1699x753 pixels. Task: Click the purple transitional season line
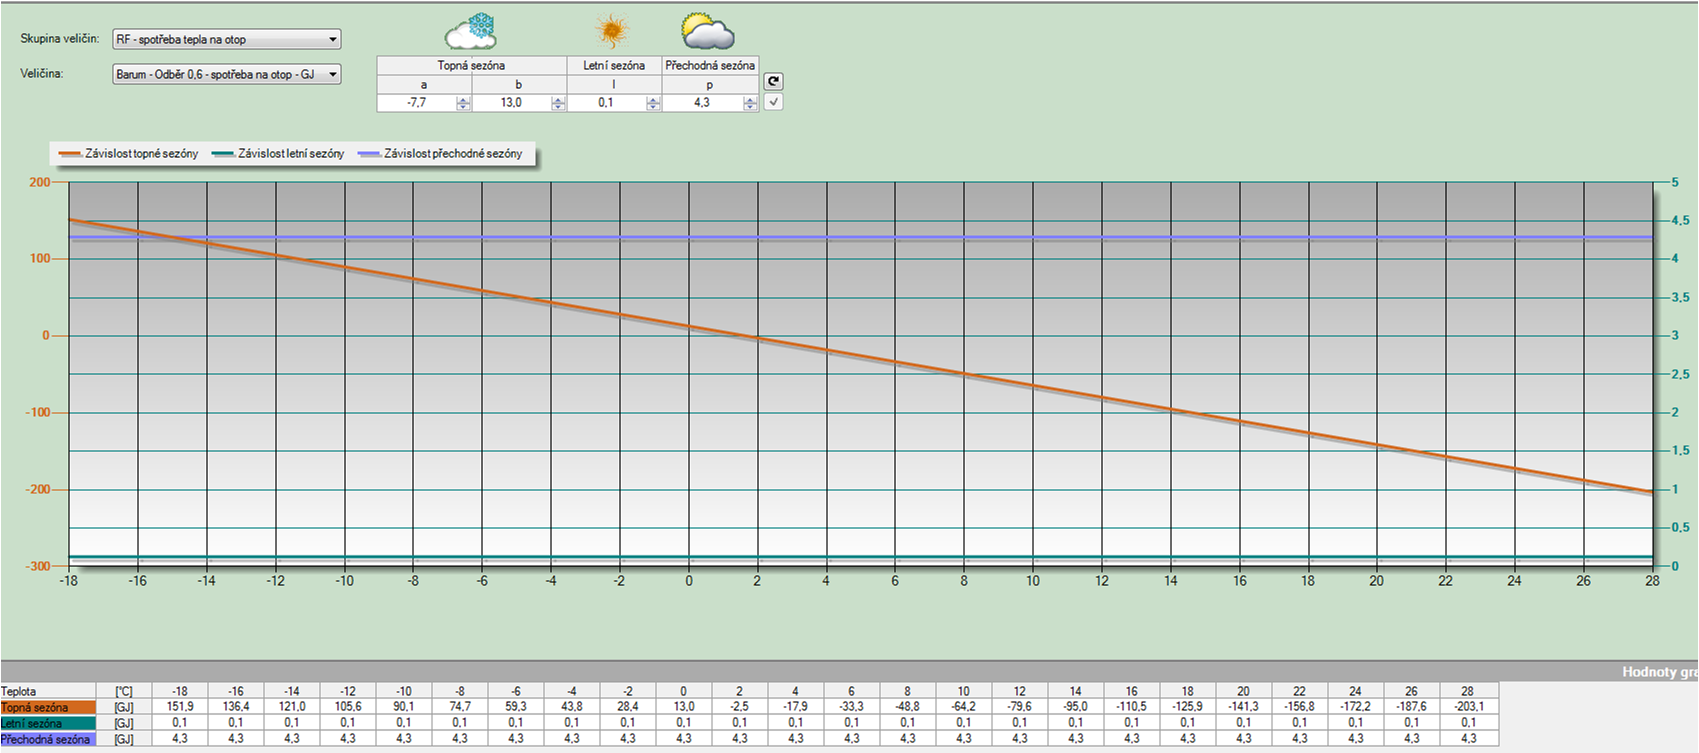[x=860, y=238]
